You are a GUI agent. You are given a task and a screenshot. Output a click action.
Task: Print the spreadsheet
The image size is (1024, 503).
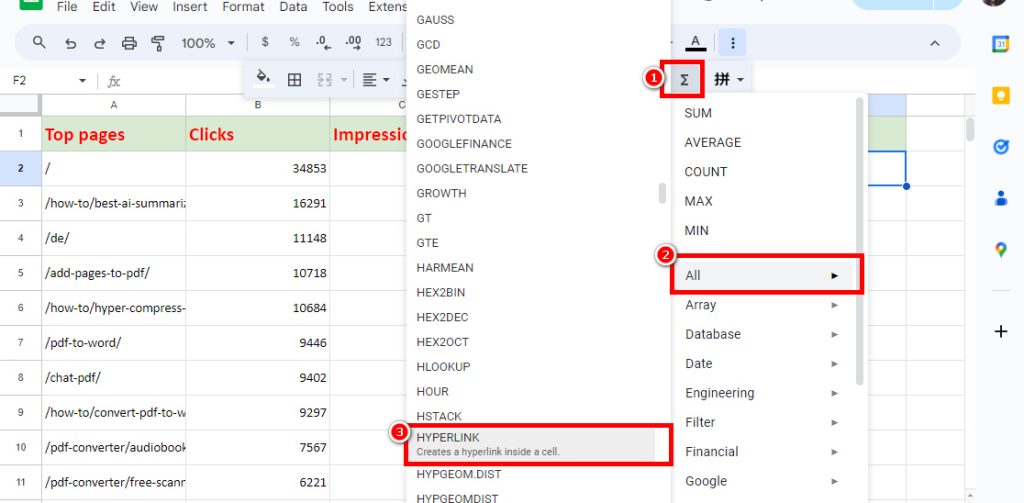click(129, 43)
